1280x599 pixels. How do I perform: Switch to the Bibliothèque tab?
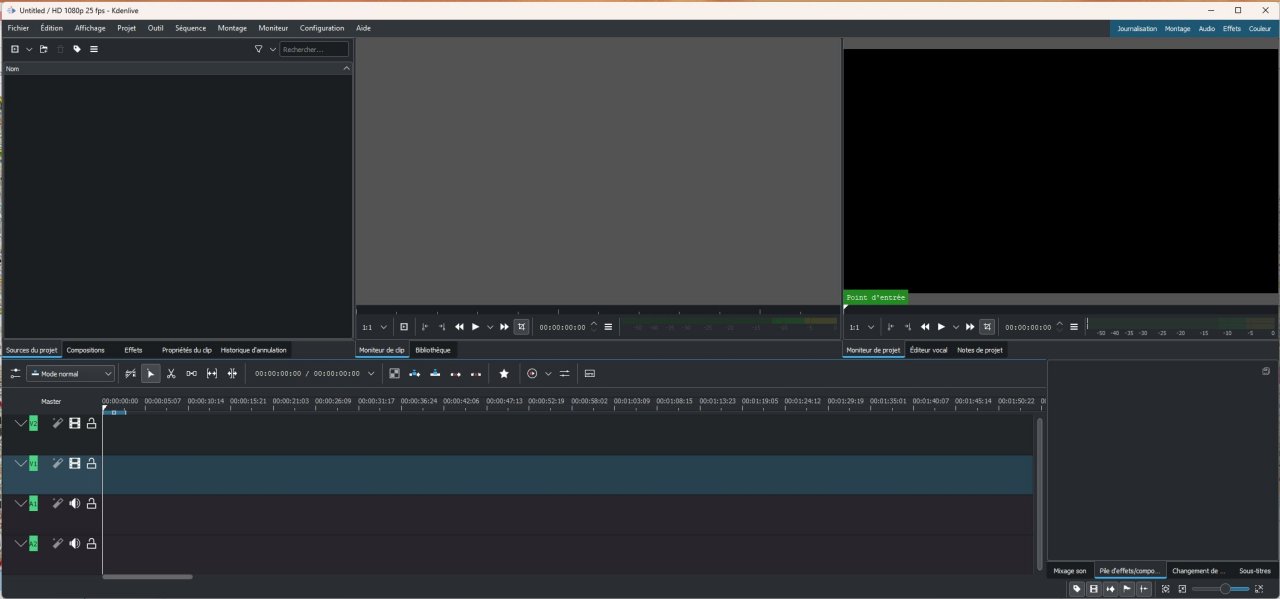[x=432, y=350]
